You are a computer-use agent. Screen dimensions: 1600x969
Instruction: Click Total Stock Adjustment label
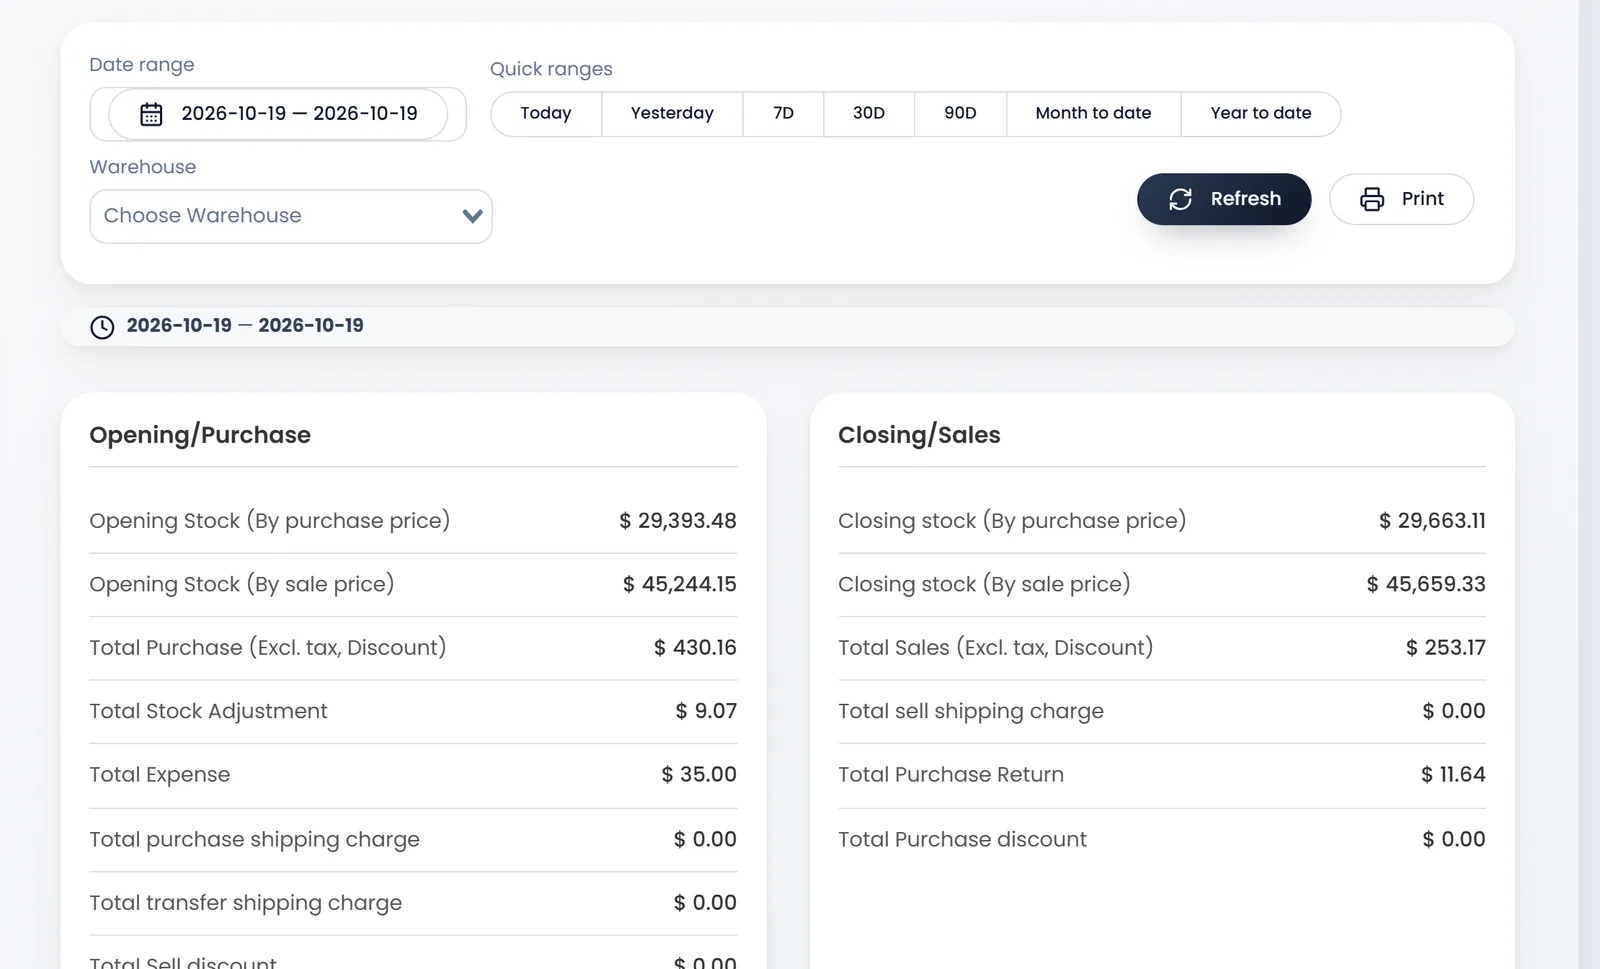pyautogui.click(x=208, y=711)
